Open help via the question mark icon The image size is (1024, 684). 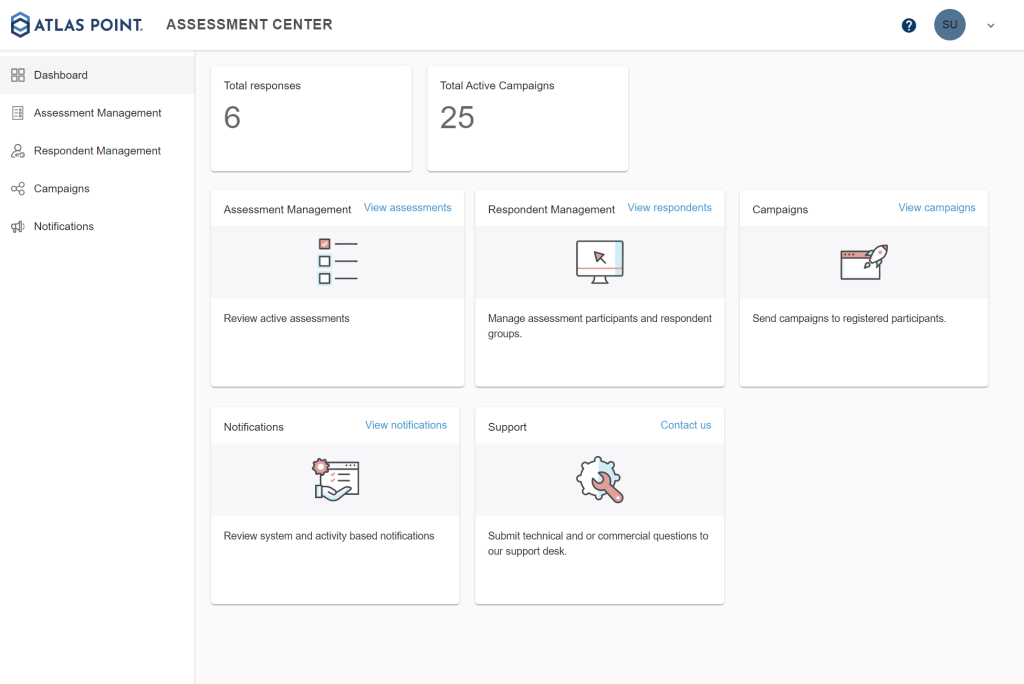tap(908, 26)
